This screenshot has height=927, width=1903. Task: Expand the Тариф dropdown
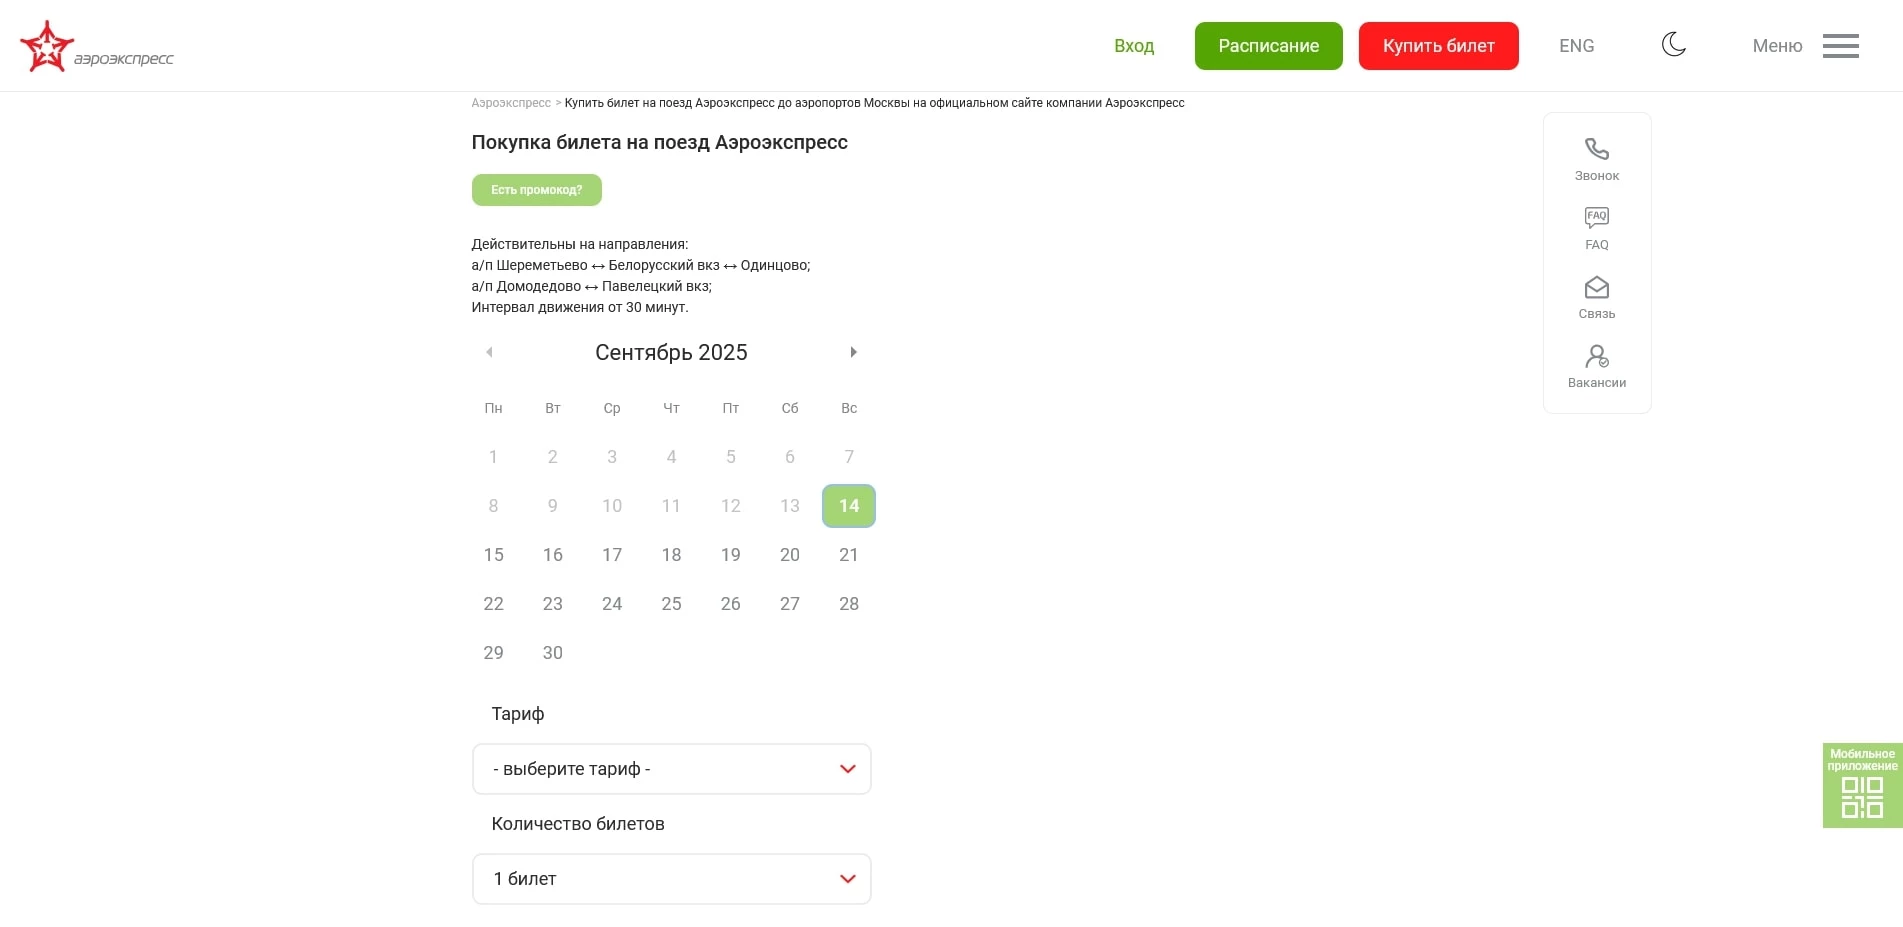[x=671, y=769]
